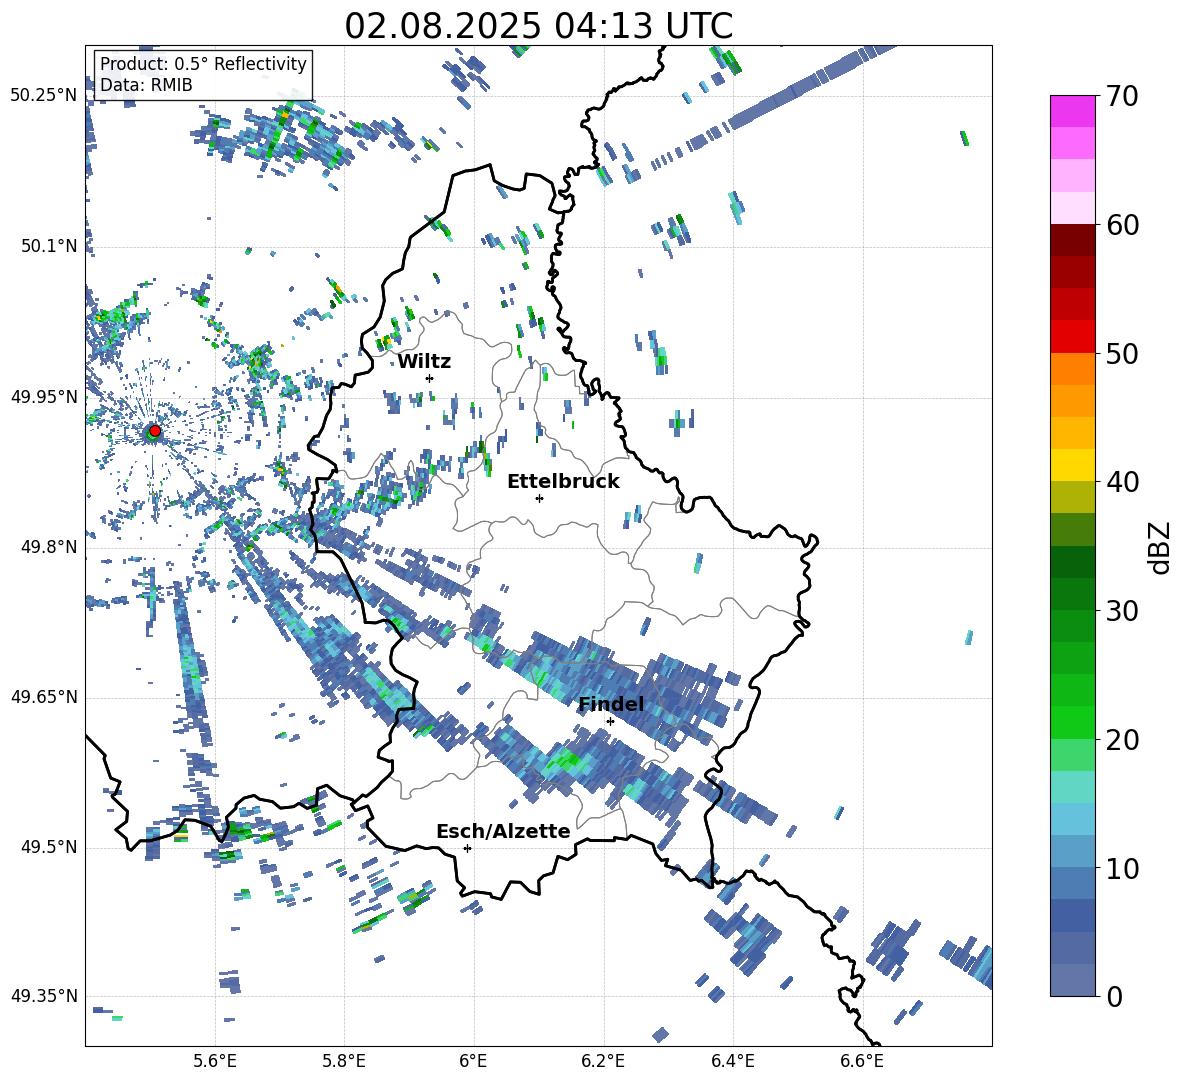Click the 49.95°N latitude label
The image size is (1184, 1081).
point(44,396)
